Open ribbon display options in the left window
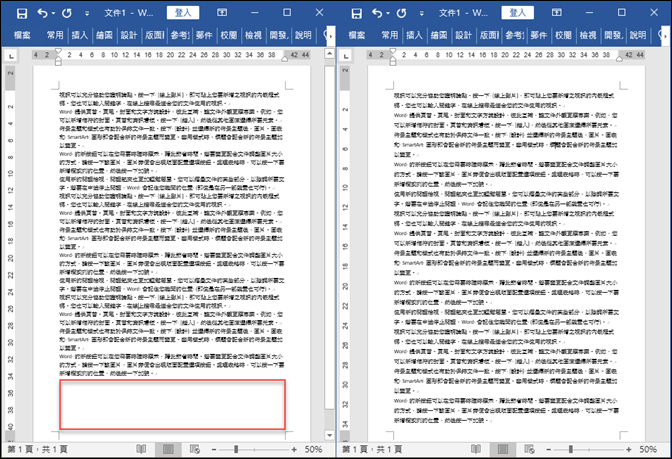The image size is (672, 459). coord(222,13)
